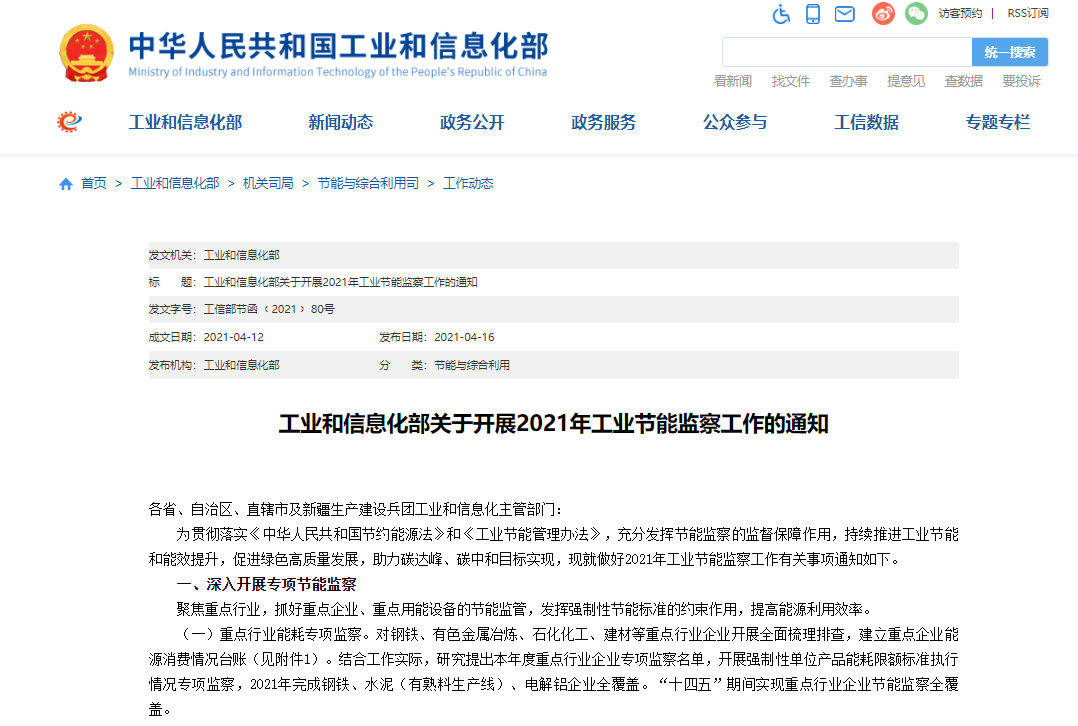This screenshot has width=1078, height=726.
Task: Open the Weibo icon
Action: click(x=883, y=14)
